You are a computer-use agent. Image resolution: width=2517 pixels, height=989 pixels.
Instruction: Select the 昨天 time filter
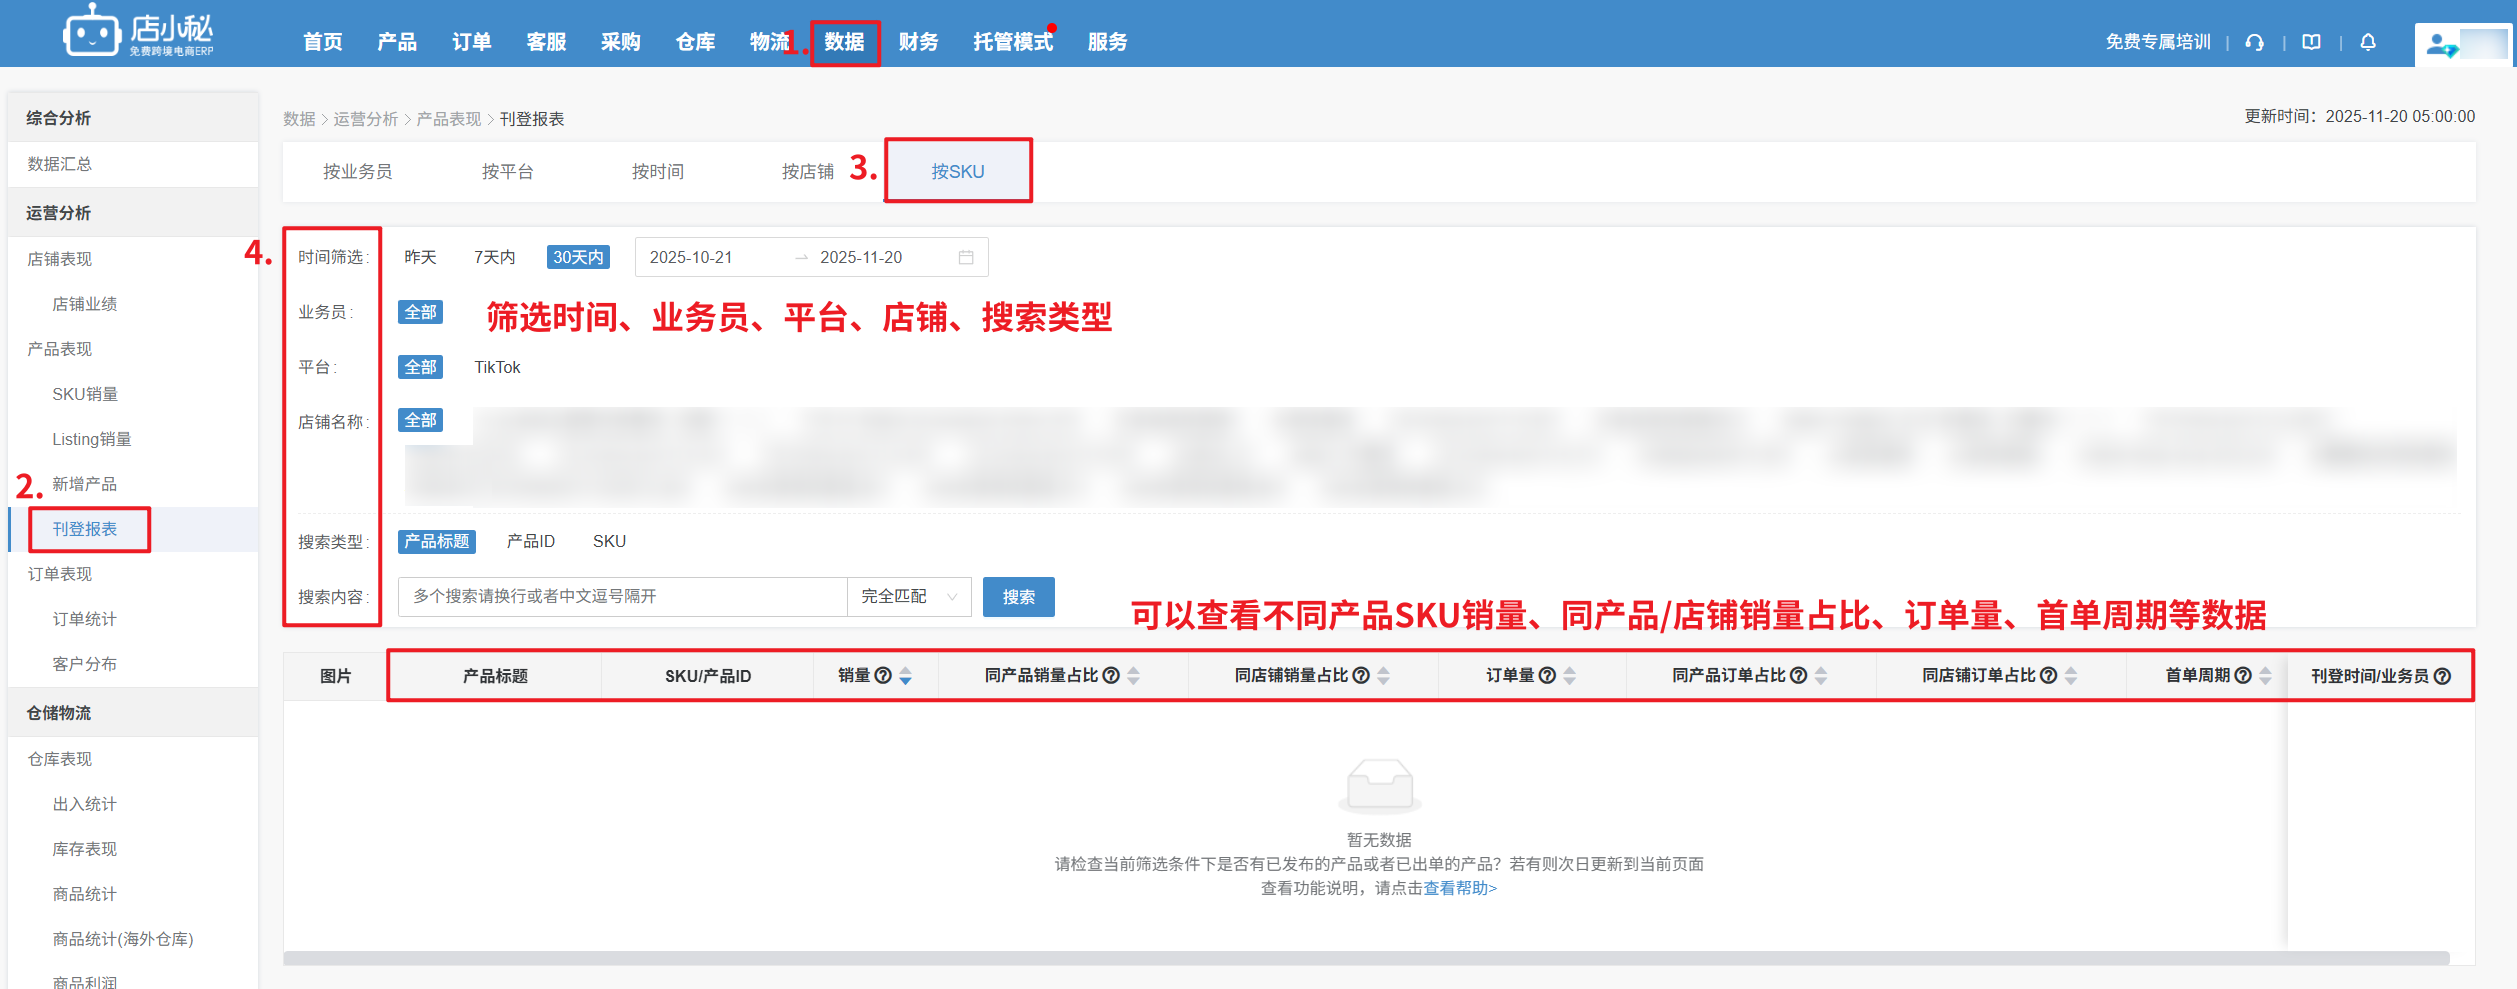(x=420, y=257)
